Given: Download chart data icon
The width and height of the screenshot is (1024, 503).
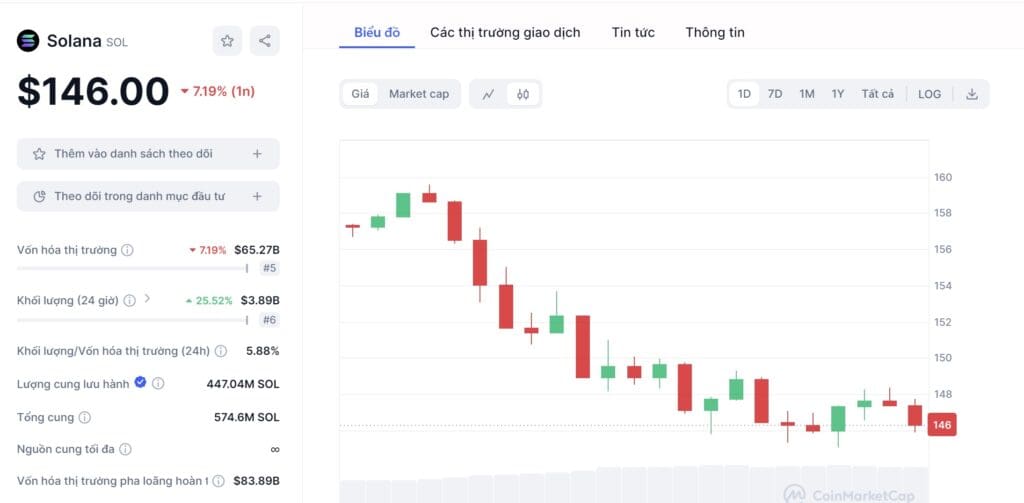Looking at the screenshot, I should [972, 94].
